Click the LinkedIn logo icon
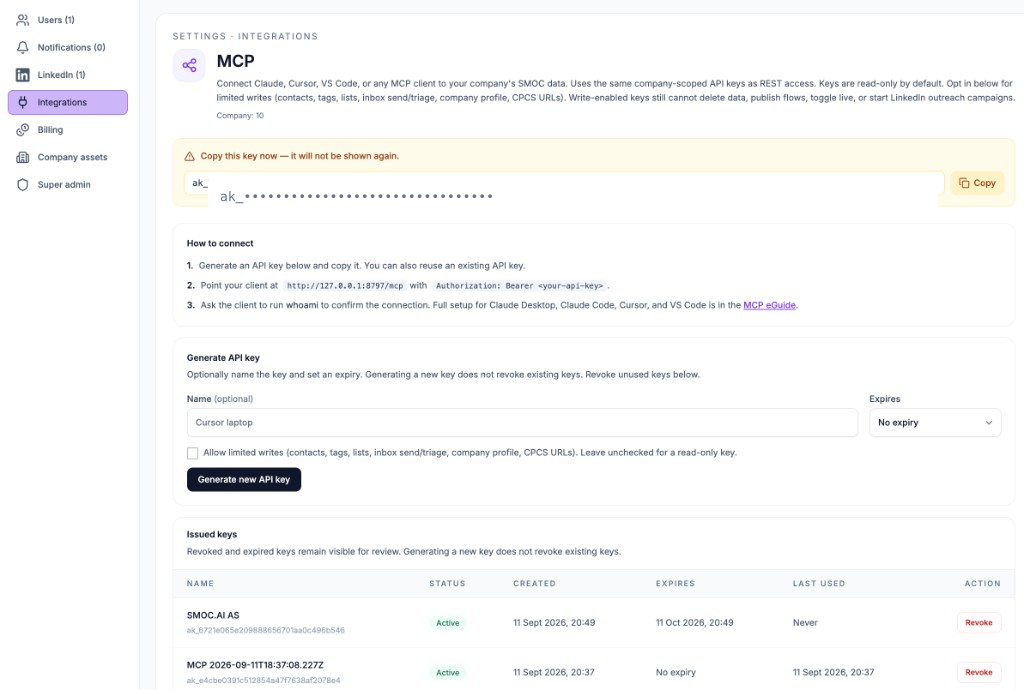 pyautogui.click(x=23, y=75)
